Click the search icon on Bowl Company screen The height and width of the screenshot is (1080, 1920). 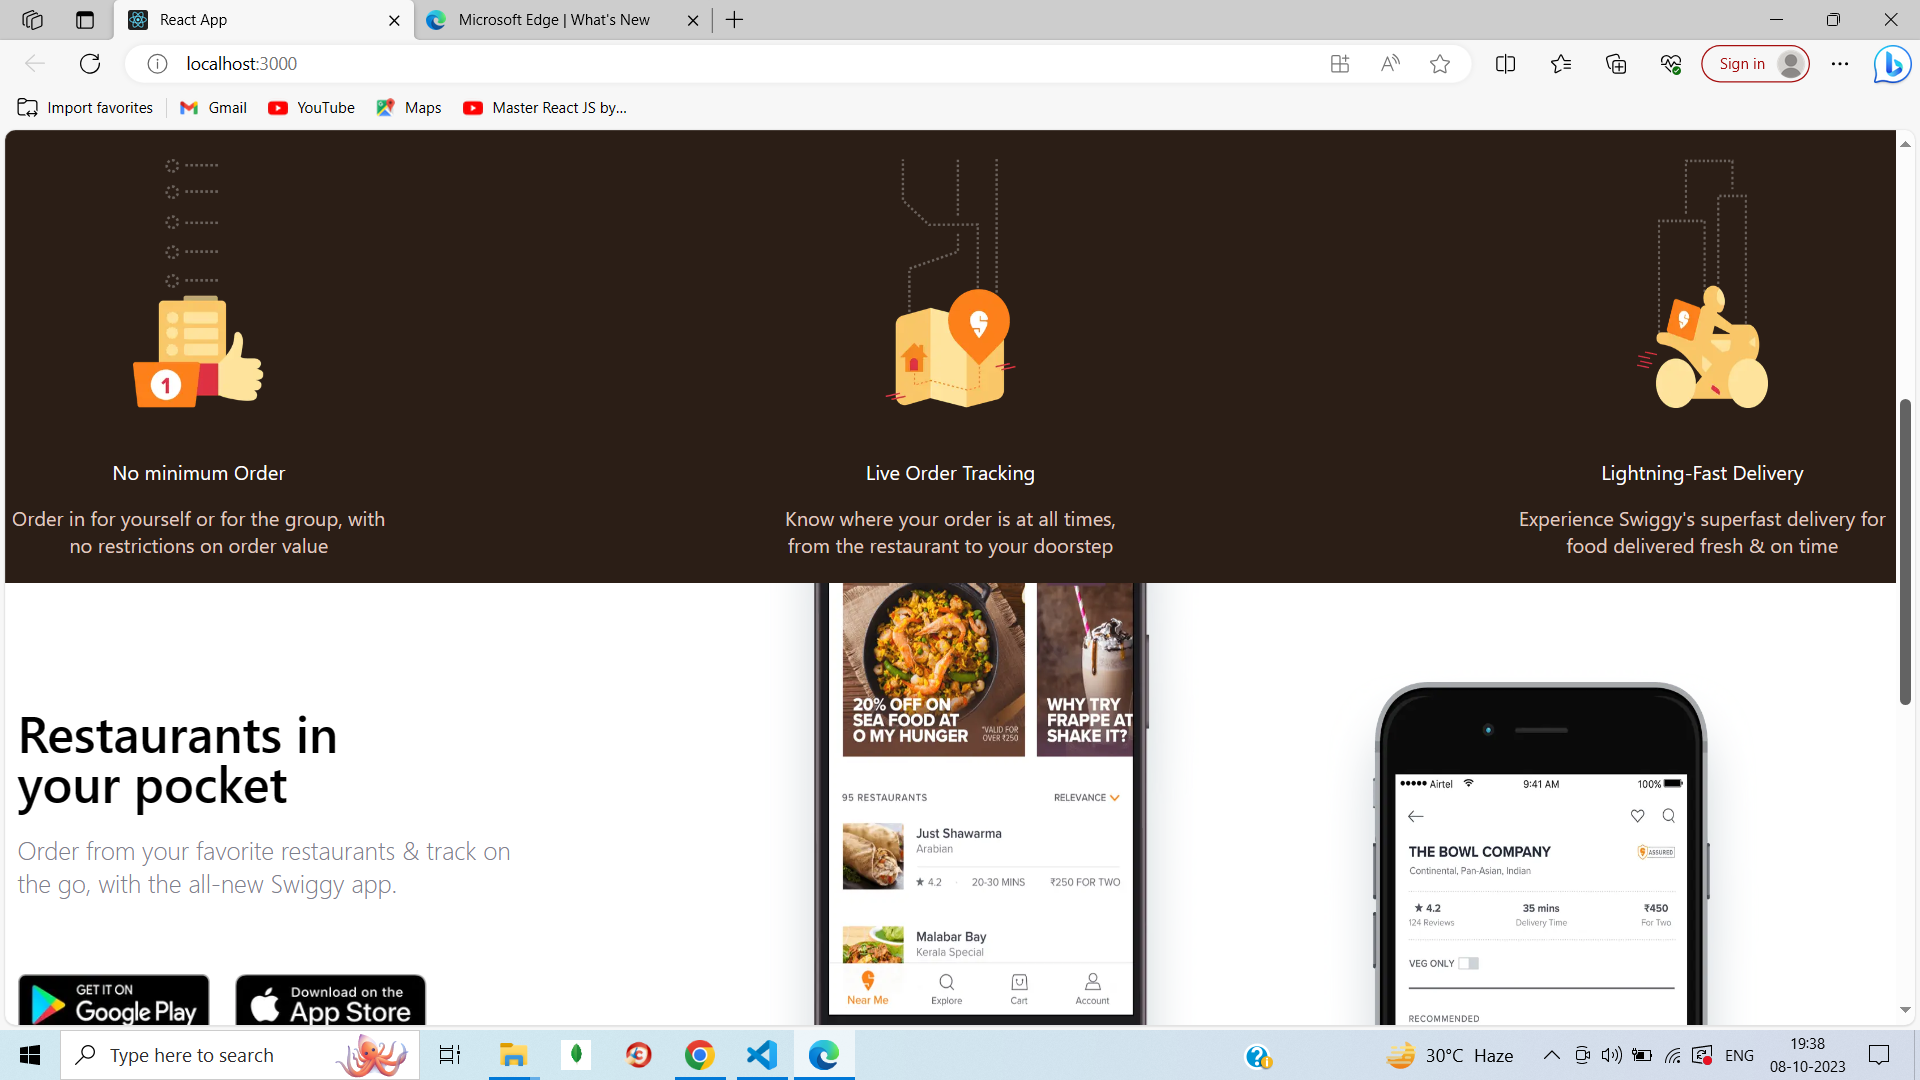pos(1668,816)
